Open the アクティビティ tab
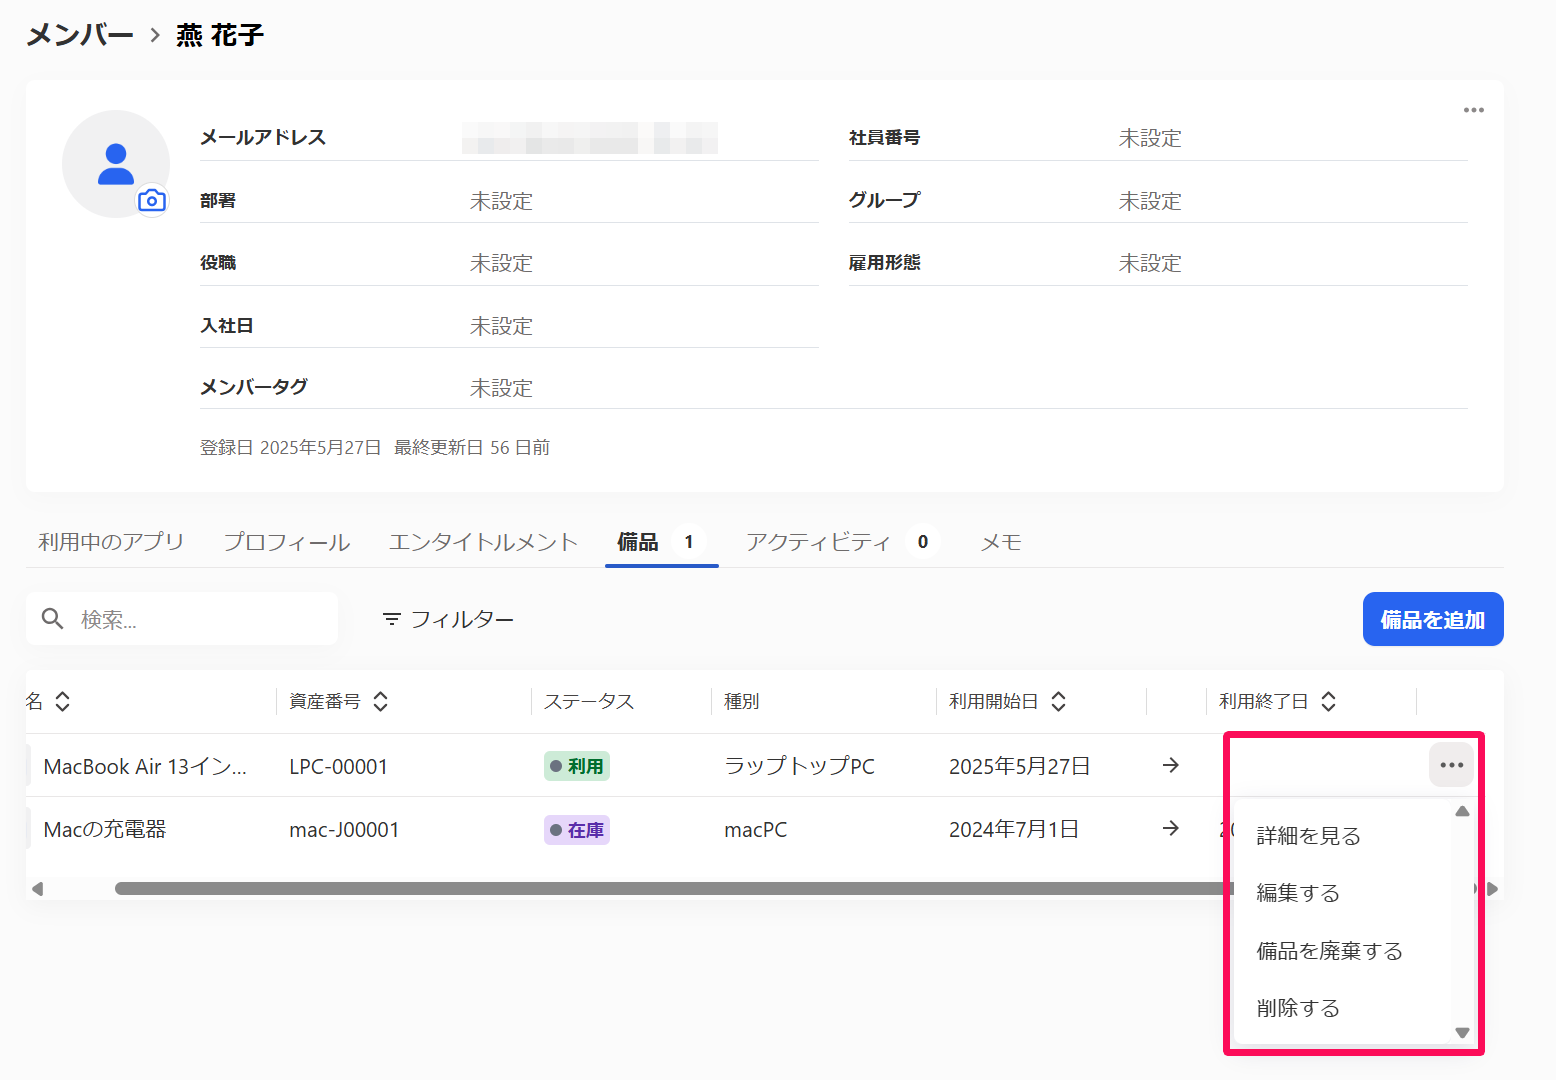The height and width of the screenshot is (1080, 1556). (x=818, y=542)
